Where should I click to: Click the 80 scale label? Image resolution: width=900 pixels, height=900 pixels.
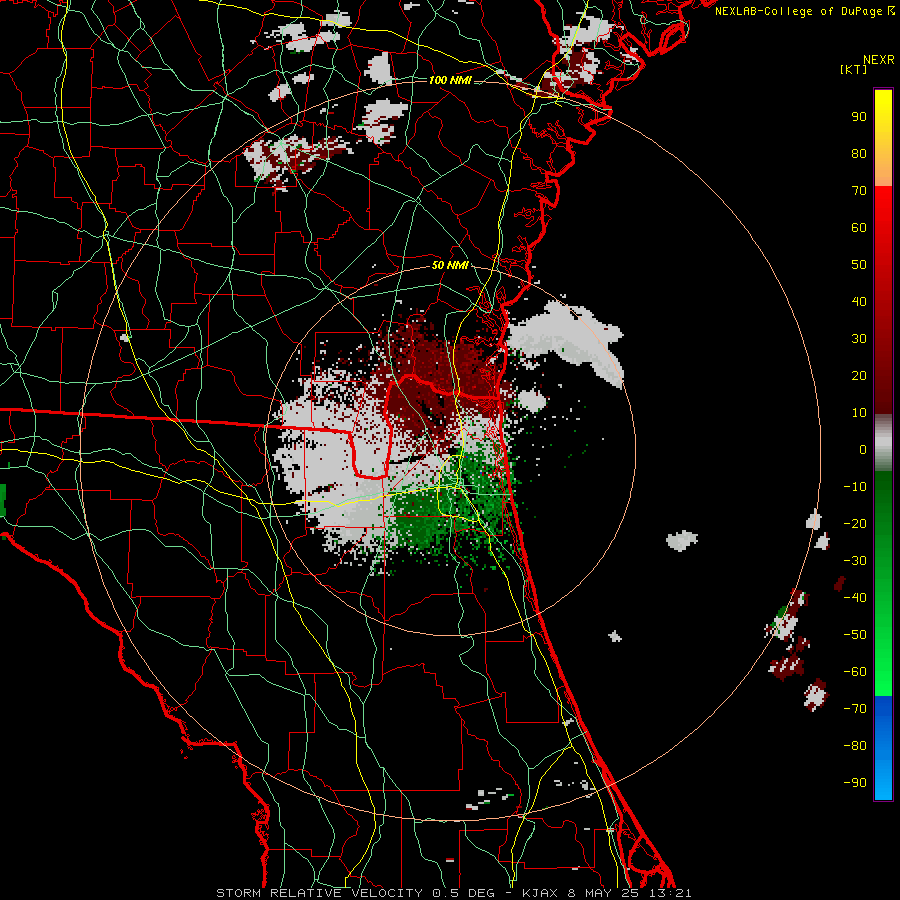(x=859, y=154)
